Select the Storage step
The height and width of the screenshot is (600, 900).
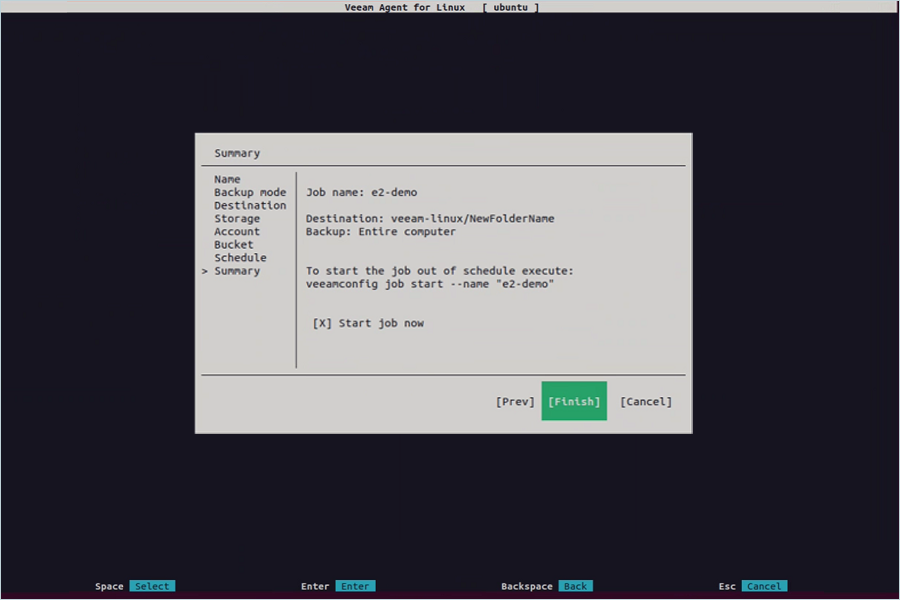click(x=237, y=219)
